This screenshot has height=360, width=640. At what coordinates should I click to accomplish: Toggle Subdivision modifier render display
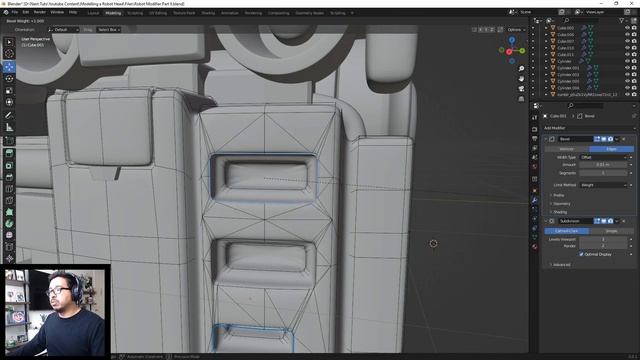(610, 221)
